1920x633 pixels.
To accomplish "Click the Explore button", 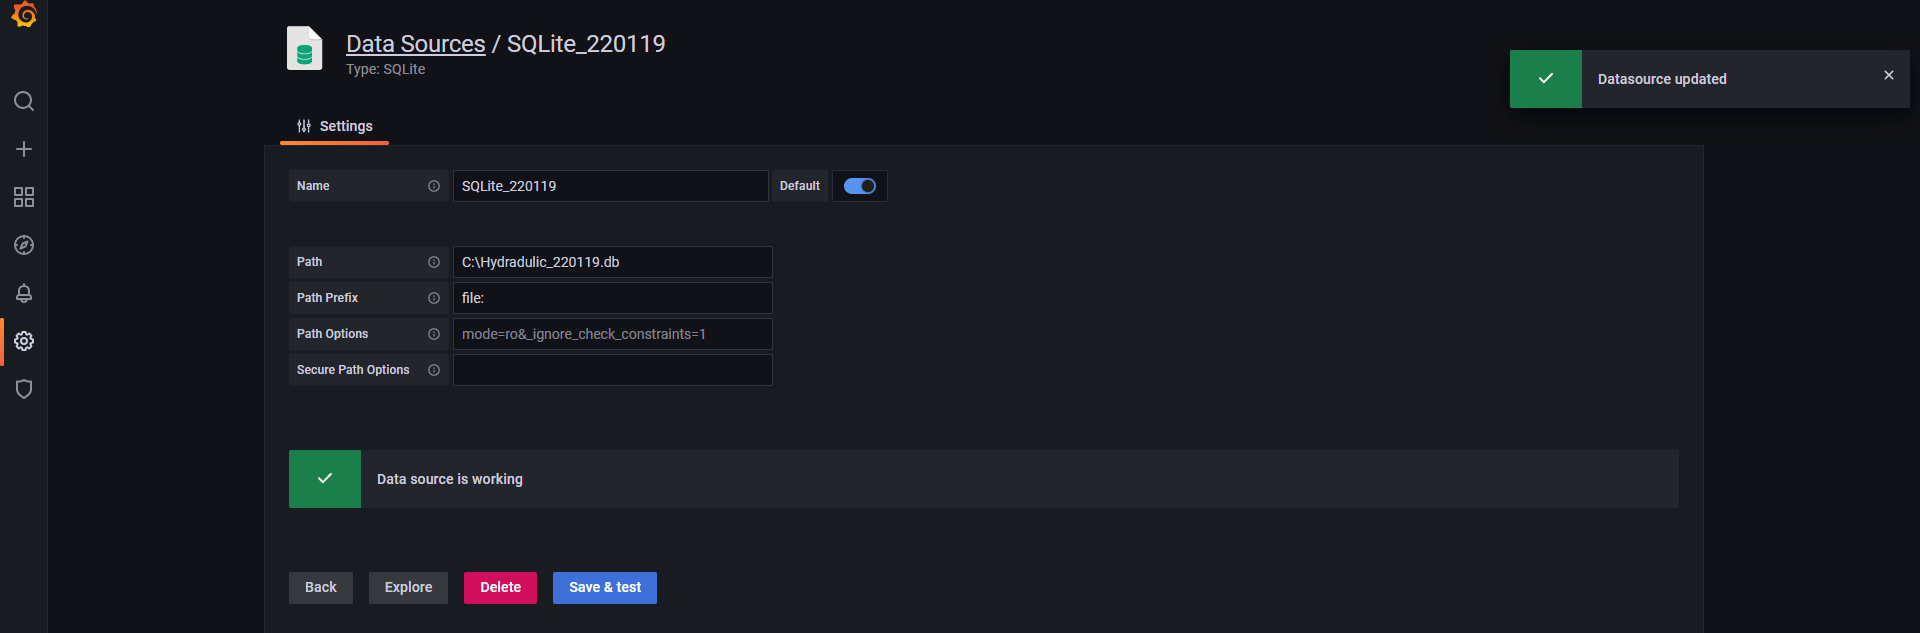I will pos(408,588).
